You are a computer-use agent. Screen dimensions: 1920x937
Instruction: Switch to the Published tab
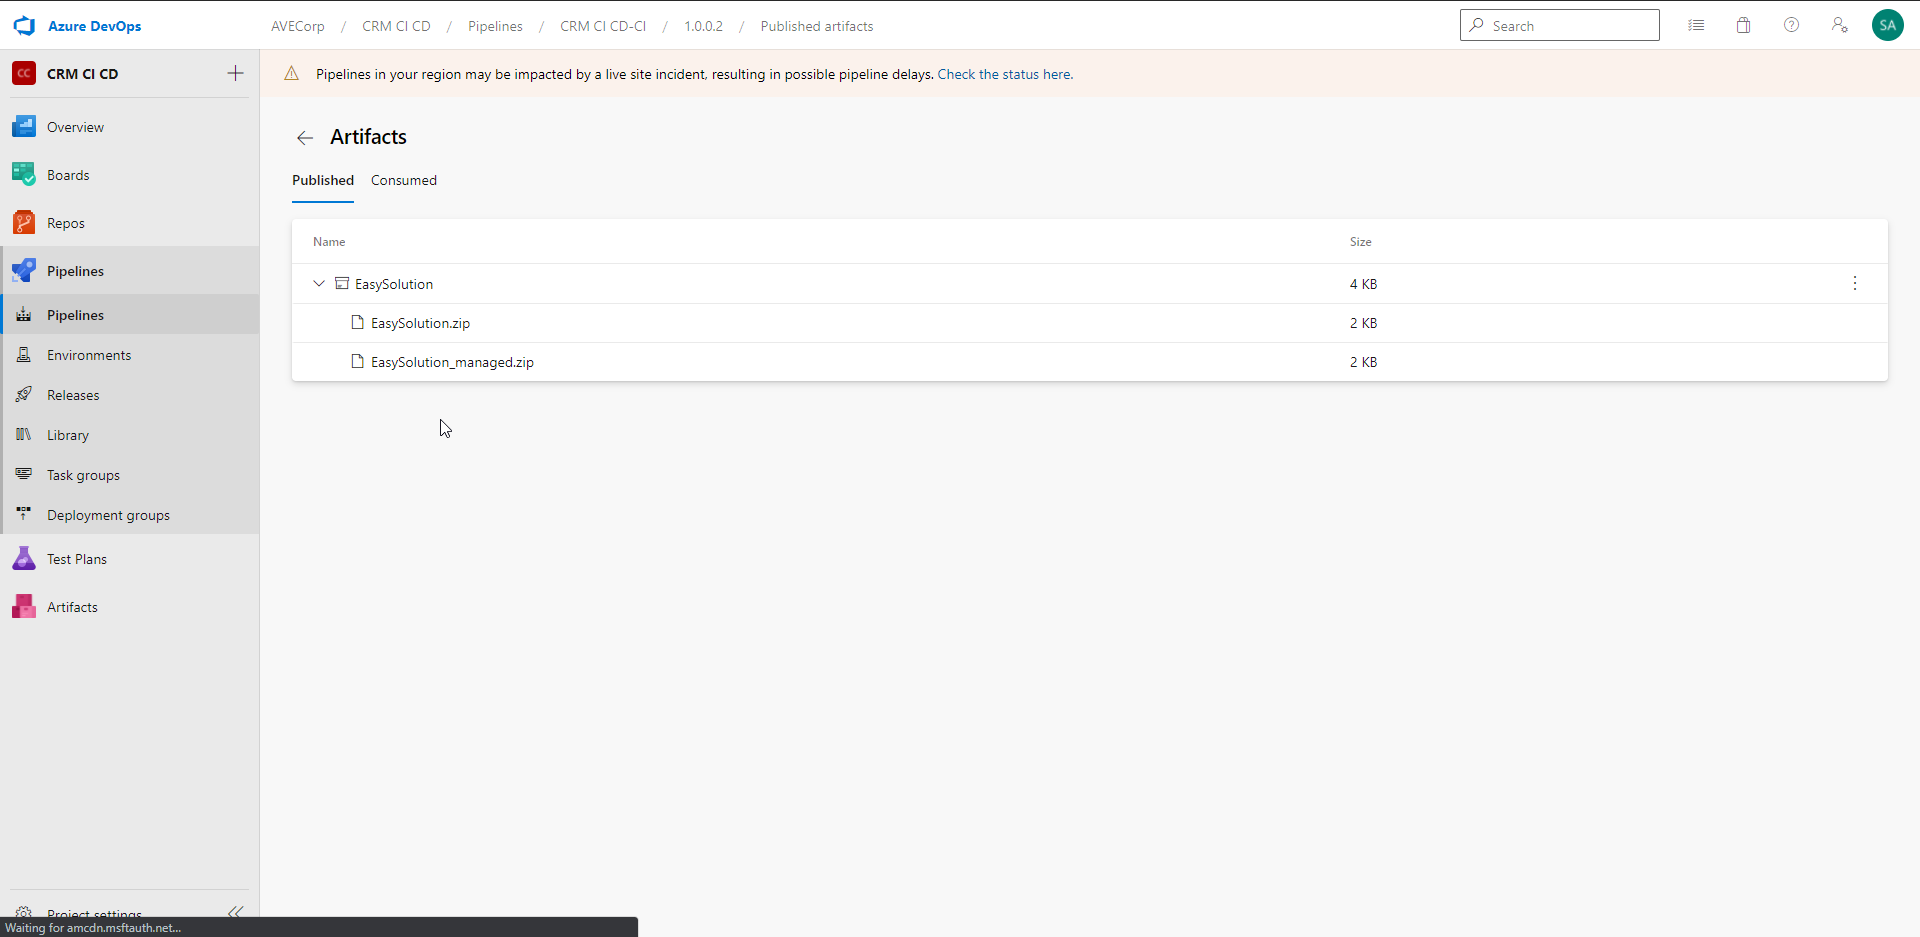tap(323, 180)
